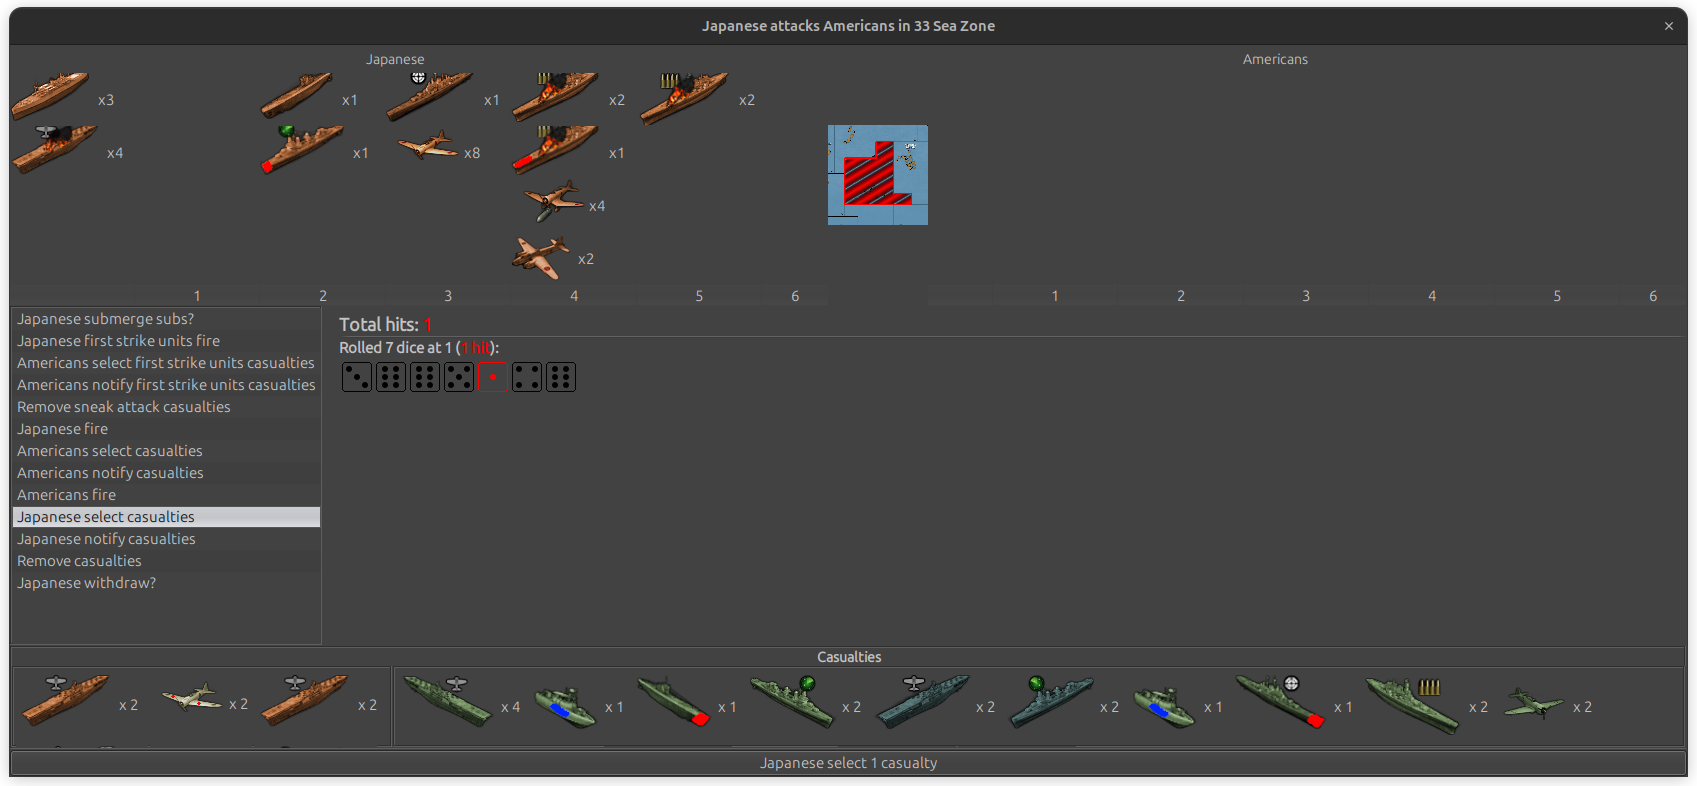Screen dimensions: 1697x786
Task: Pick burning battleship x2 in column 4
Action: [x=555, y=96]
